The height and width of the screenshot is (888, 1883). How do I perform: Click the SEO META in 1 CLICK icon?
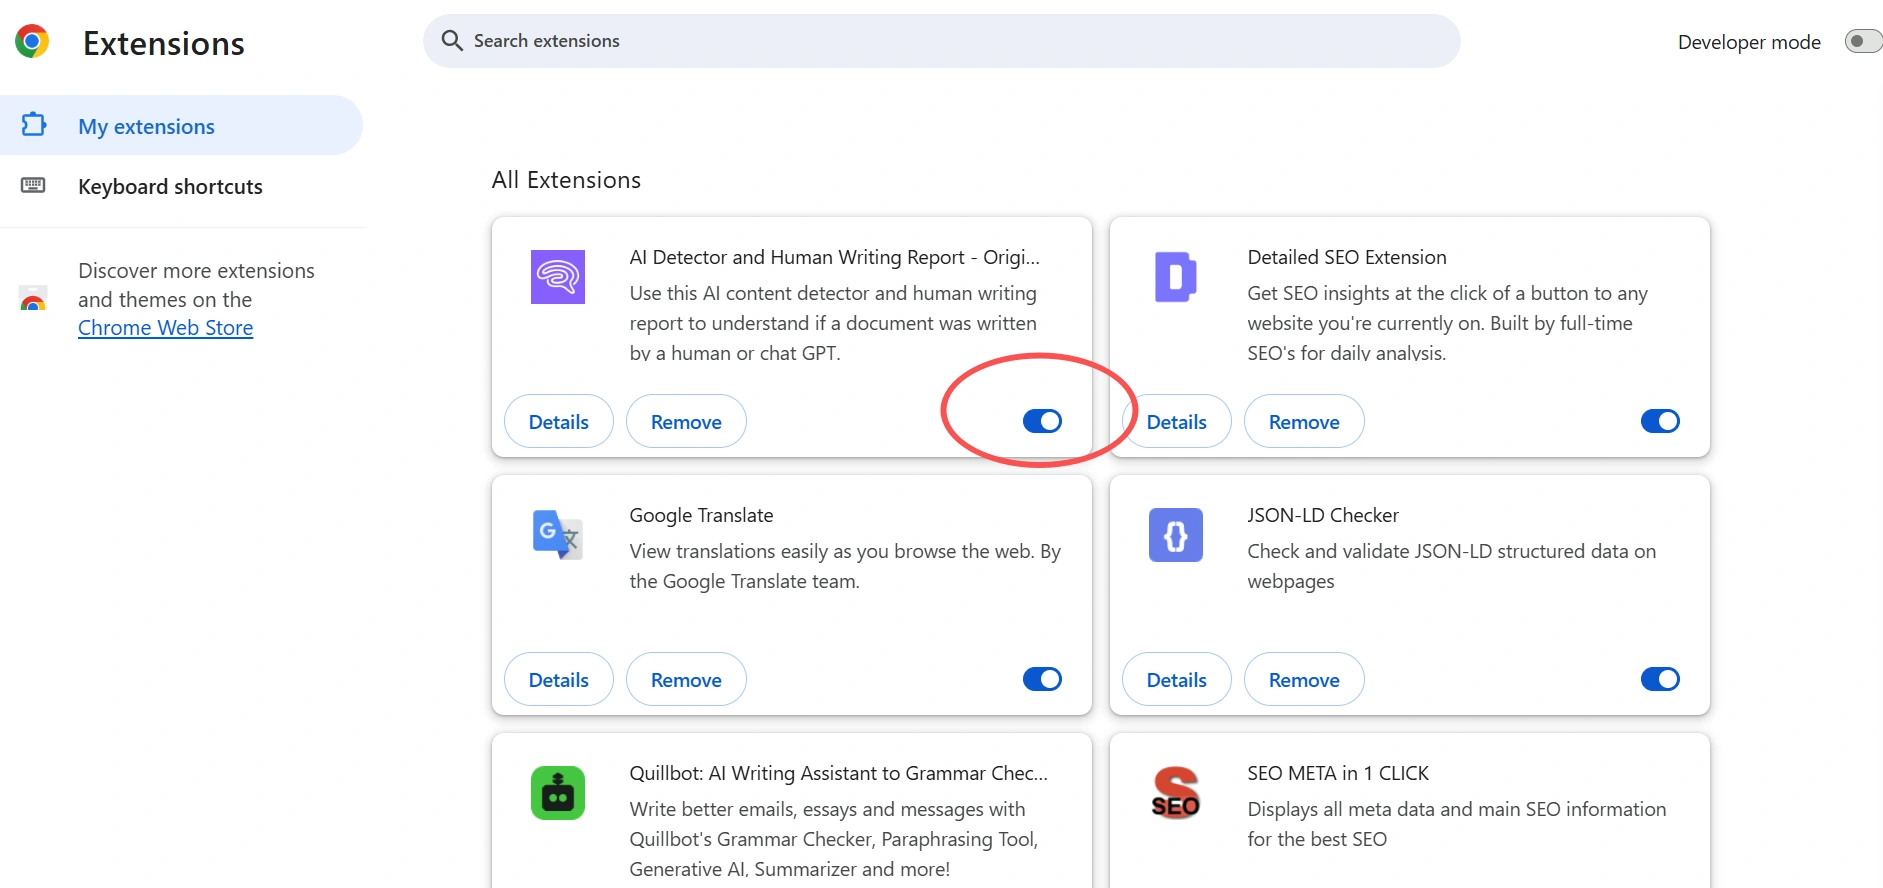click(x=1176, y=793)
